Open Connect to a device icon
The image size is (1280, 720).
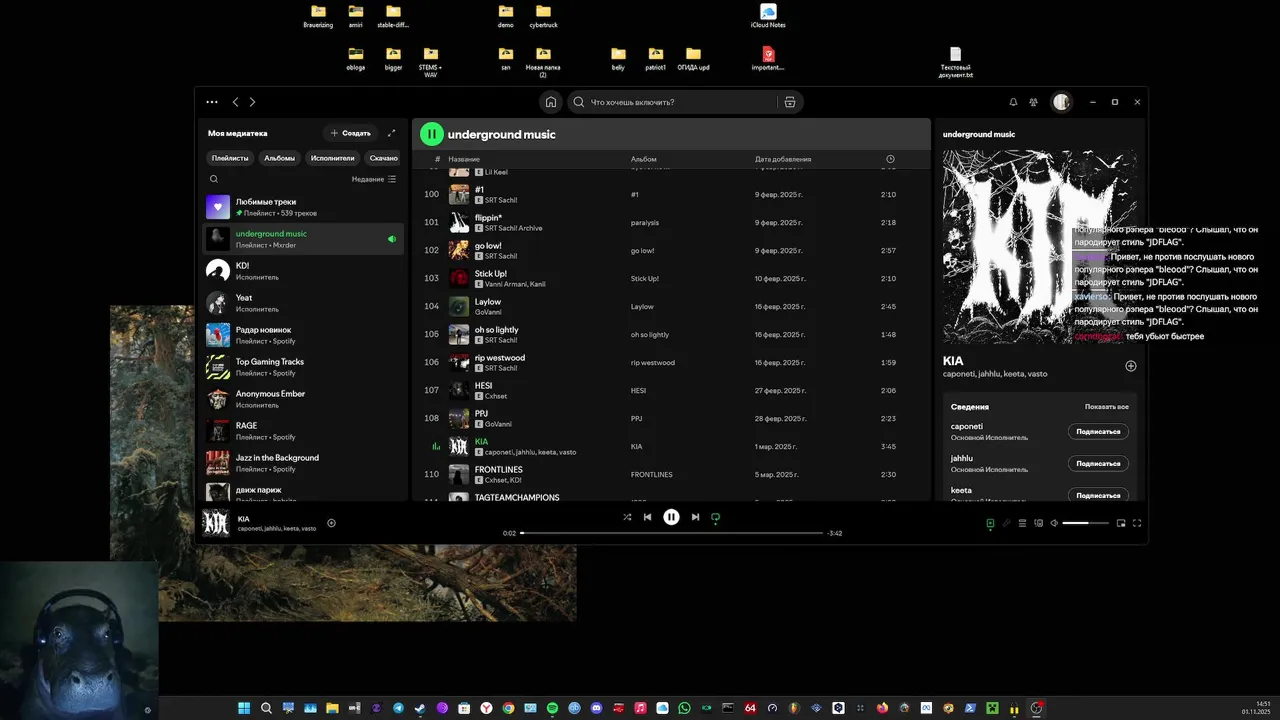[1038, 523]
